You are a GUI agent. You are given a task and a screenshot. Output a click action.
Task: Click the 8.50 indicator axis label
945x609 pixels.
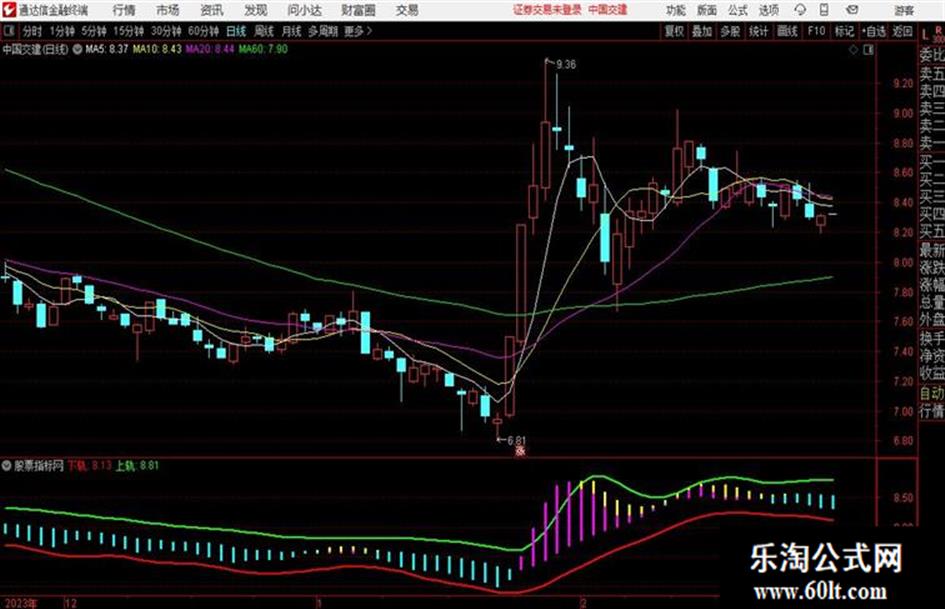pos(903,498)
